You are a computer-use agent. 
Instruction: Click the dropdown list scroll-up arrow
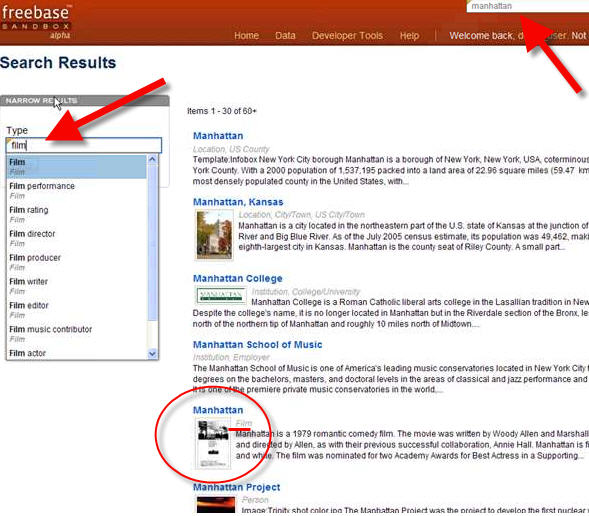coord(152,159)
